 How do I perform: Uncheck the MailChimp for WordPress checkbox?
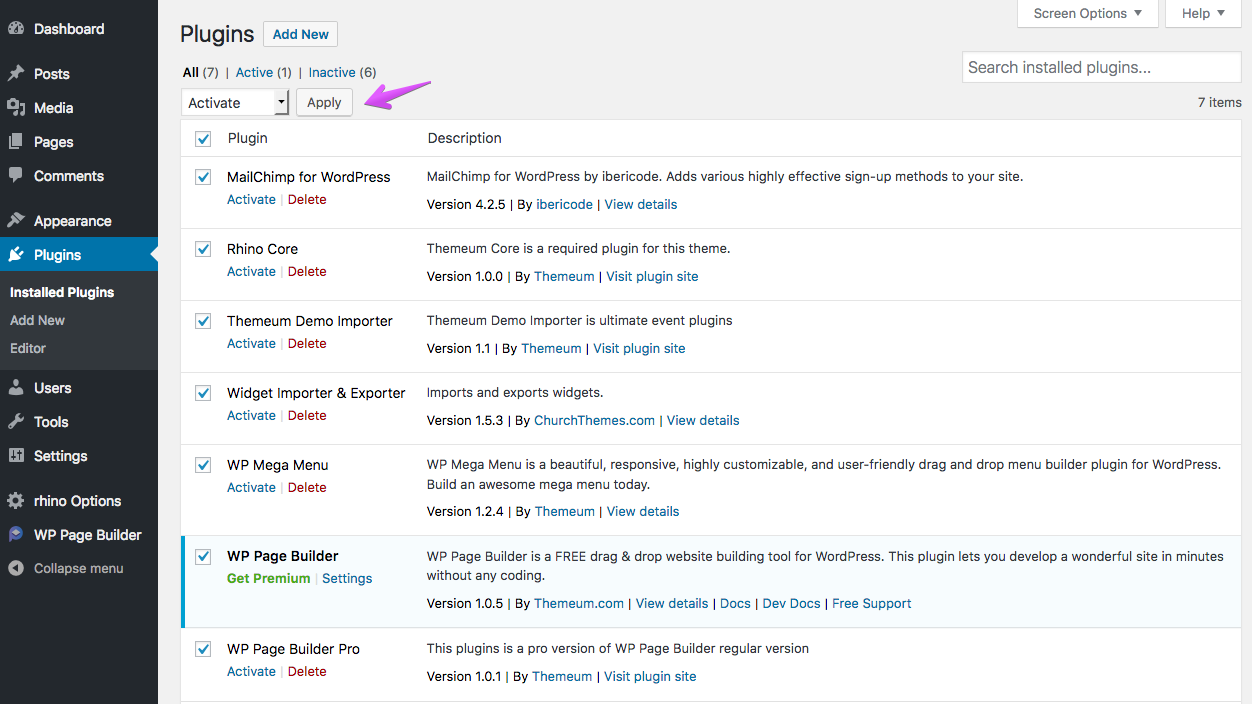point(203,177)
